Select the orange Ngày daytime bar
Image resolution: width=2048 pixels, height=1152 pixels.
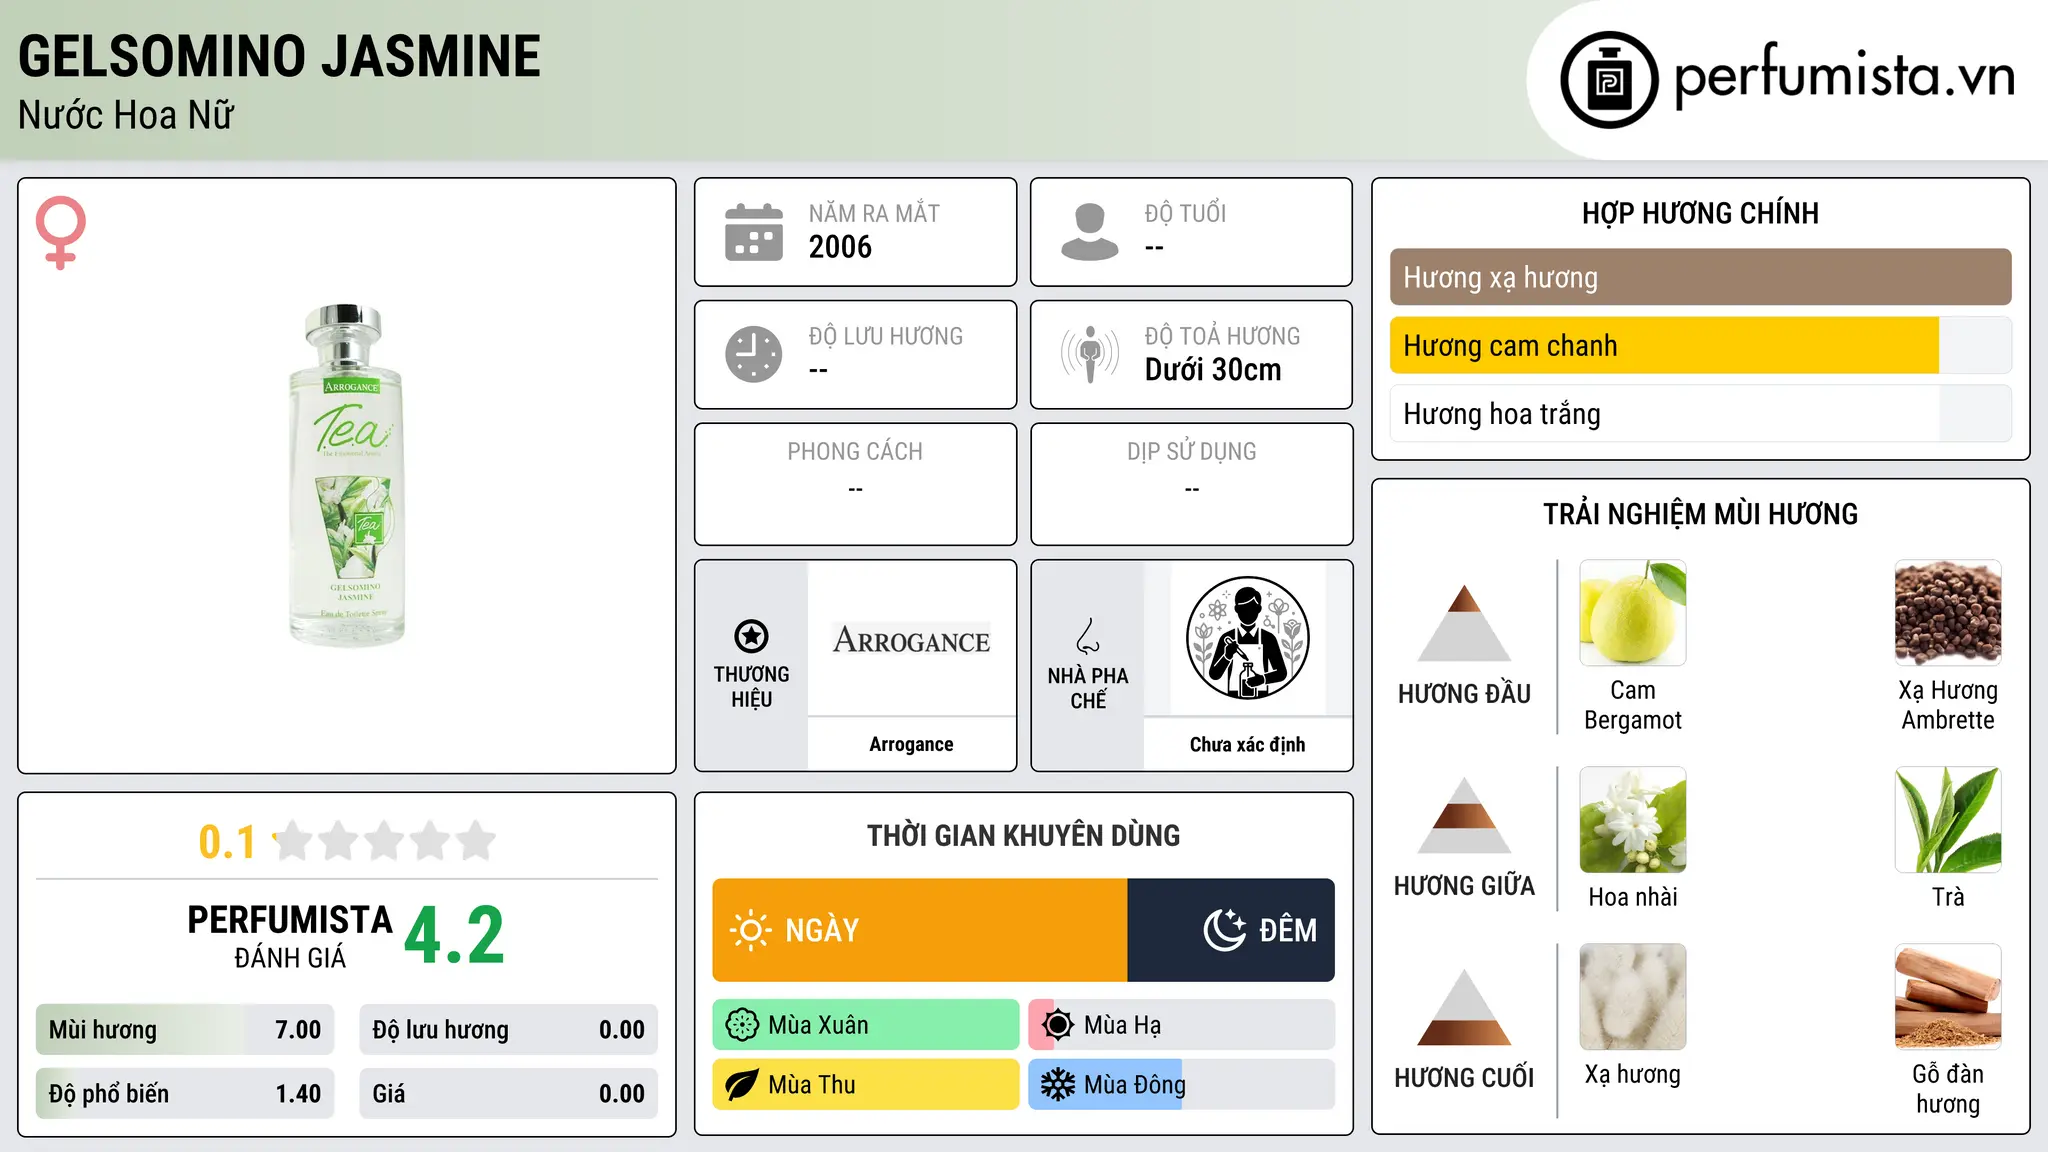point(920,930)
